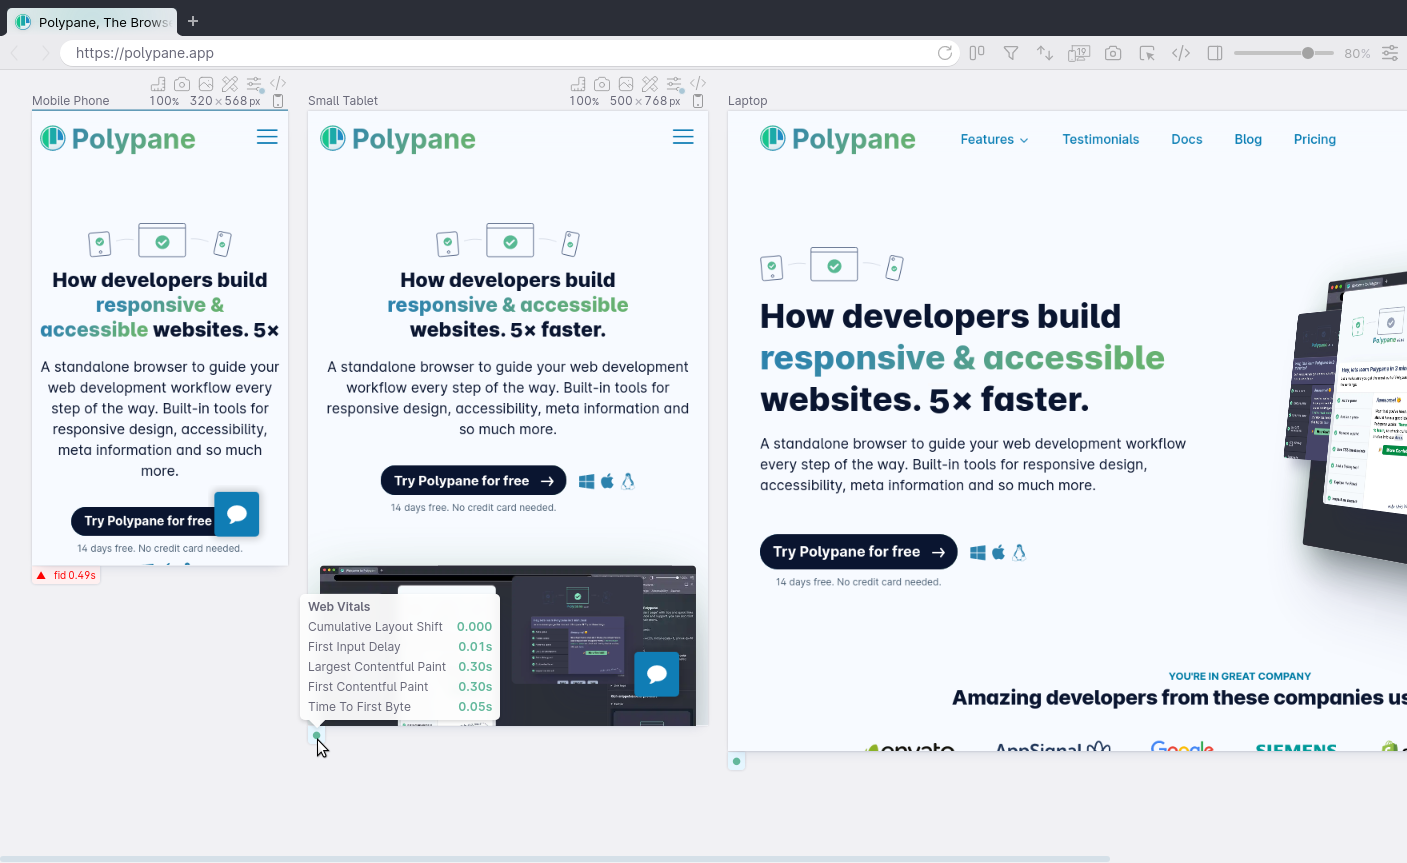The image size is (1407, 863).
Task: Open devtools with the top toolbar code icon
Action: click(1181, 53)
